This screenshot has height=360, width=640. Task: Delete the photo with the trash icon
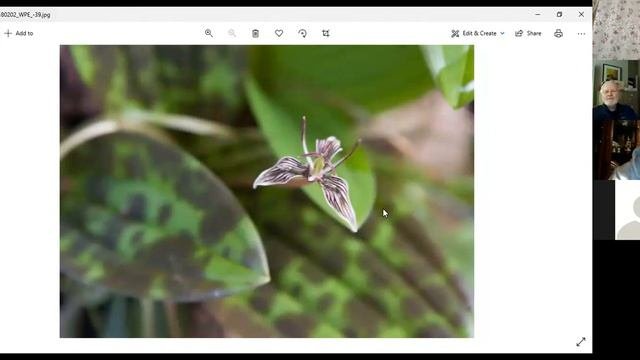(256, 33)
